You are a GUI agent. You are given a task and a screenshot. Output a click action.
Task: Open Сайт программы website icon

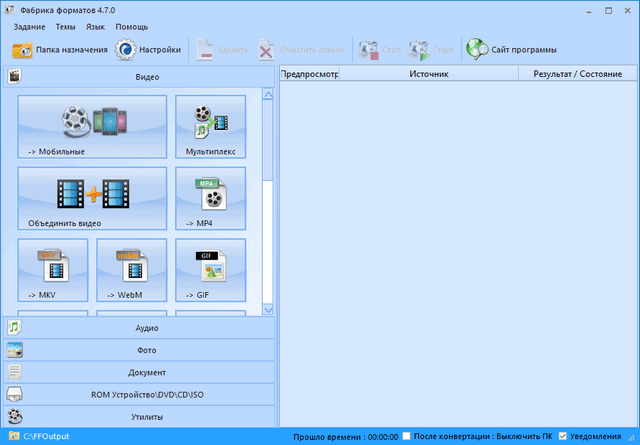pyautogui.click(x=477, y=49)
